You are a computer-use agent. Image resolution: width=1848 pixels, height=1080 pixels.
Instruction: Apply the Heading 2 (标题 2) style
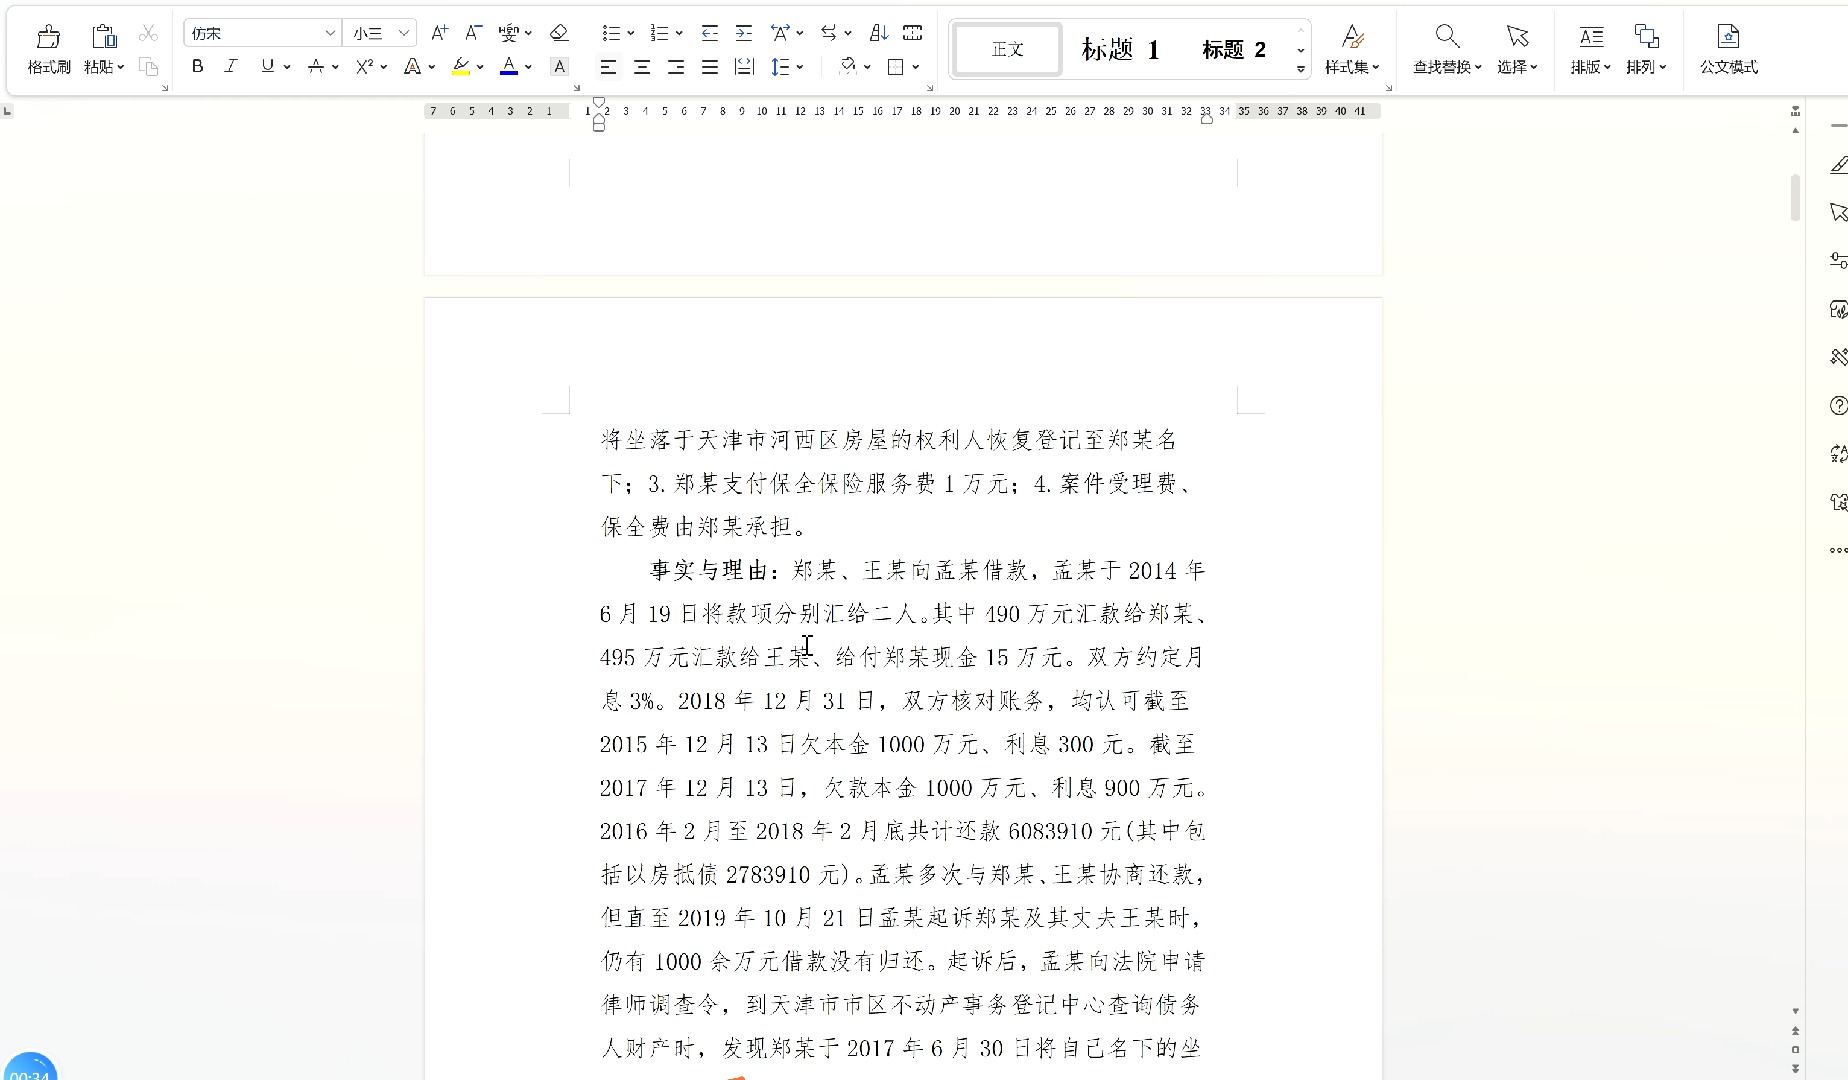1234,49
